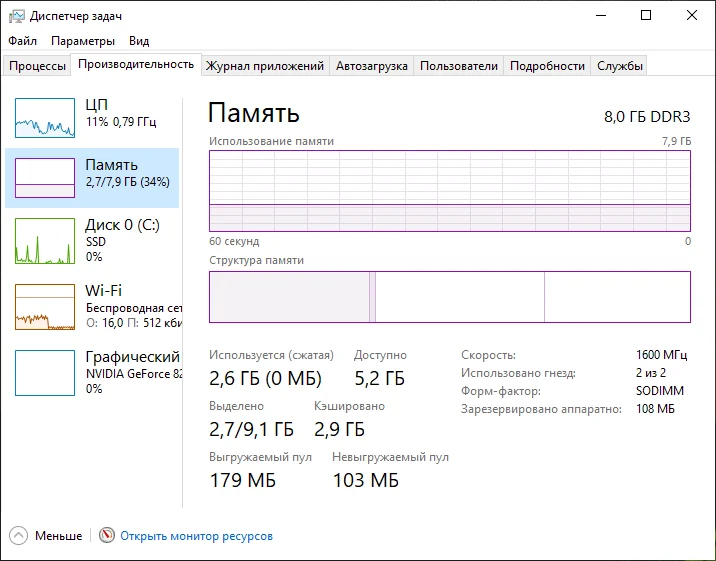
Task: Open the Wi-Fi network graph thumbnail
Action: [45, 307]
